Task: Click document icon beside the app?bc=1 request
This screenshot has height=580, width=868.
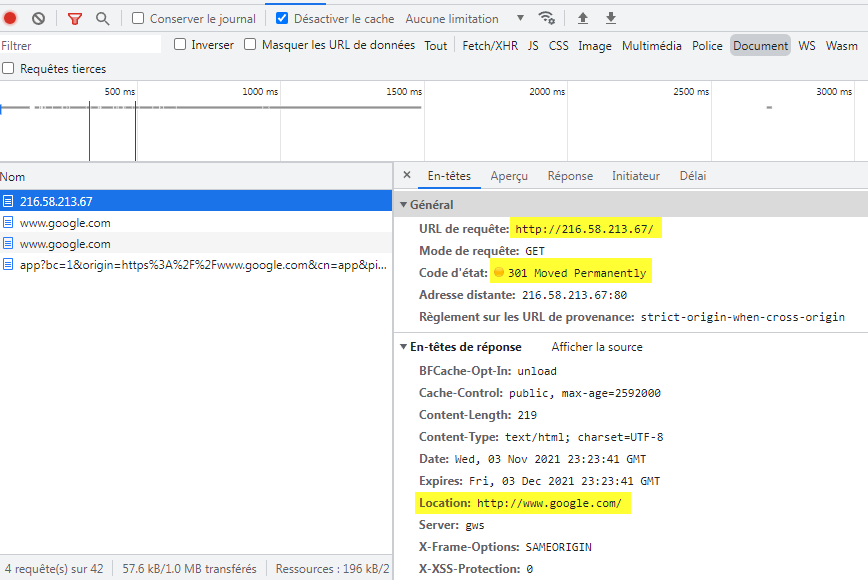Action: 8,264
